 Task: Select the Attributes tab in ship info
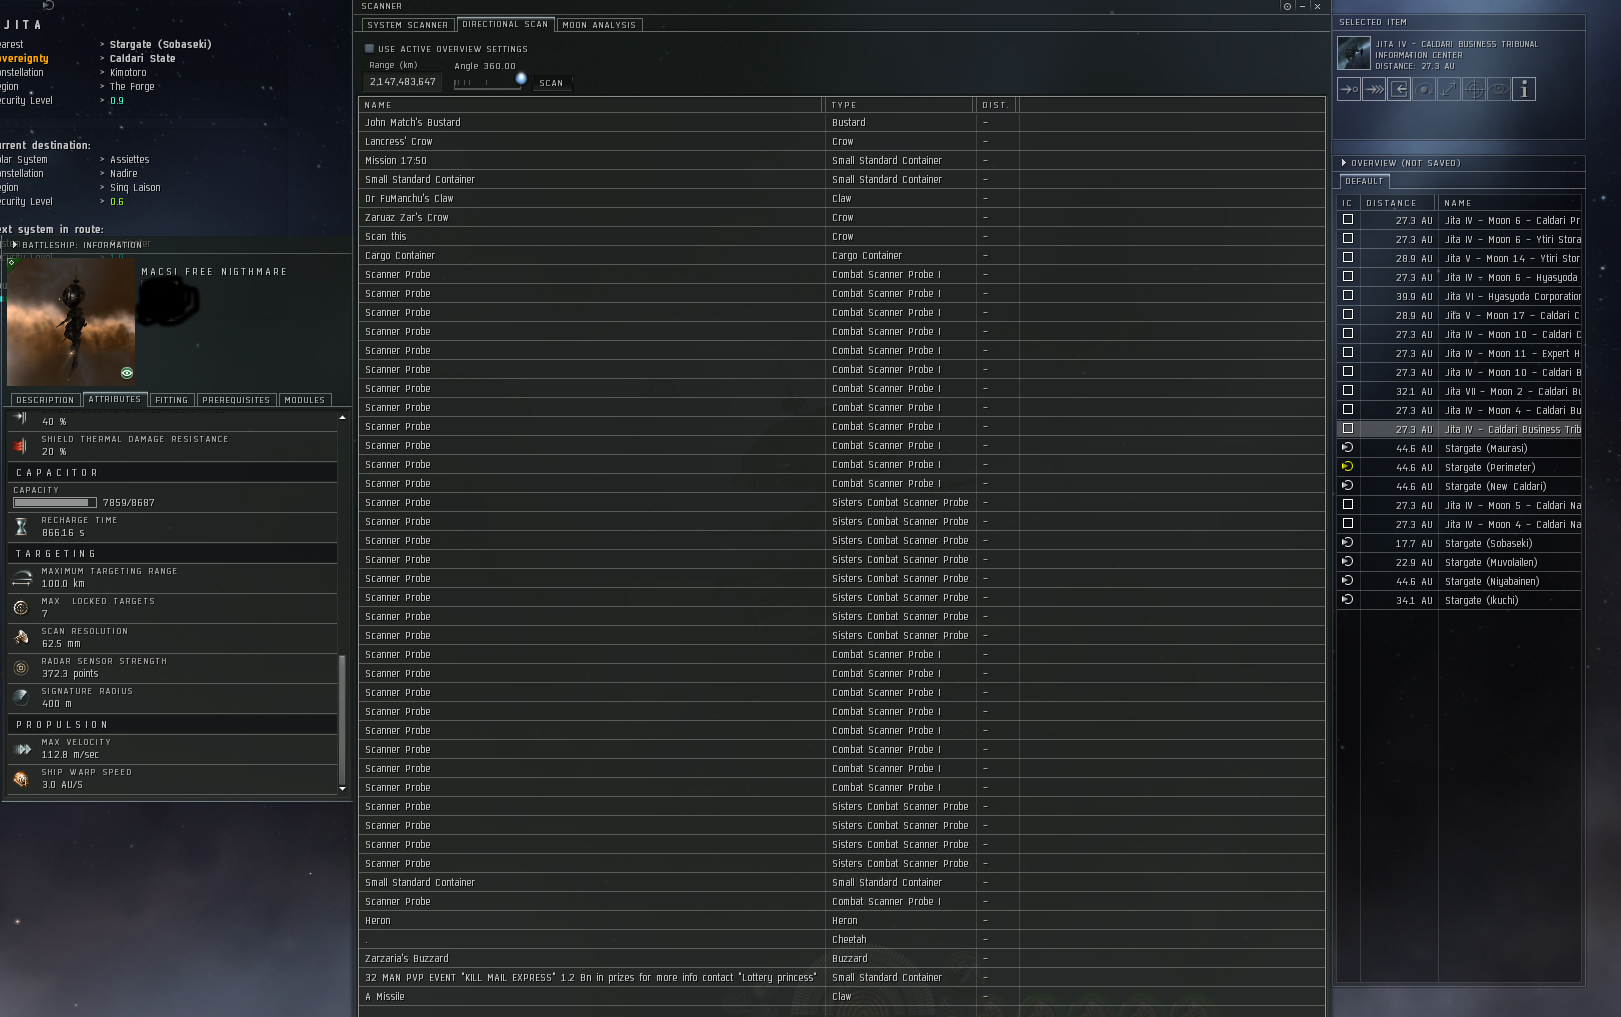tap(115, 399)
